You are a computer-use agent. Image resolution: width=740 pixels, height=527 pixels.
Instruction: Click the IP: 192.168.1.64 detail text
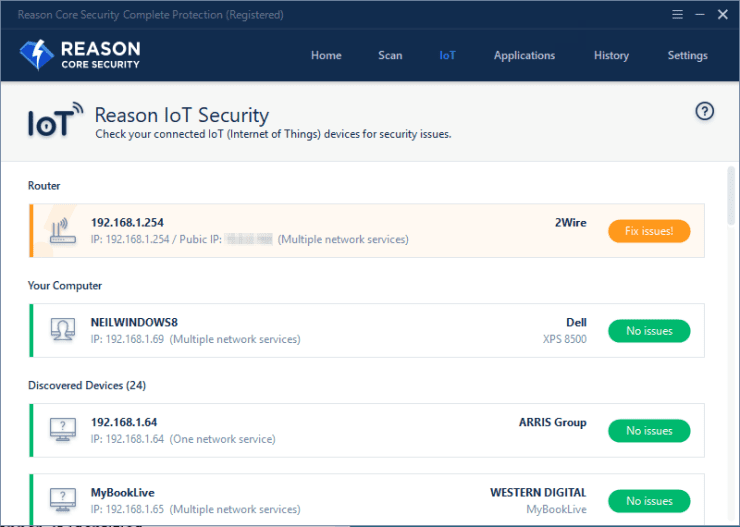pyautogui.click(x=127, y=439)
